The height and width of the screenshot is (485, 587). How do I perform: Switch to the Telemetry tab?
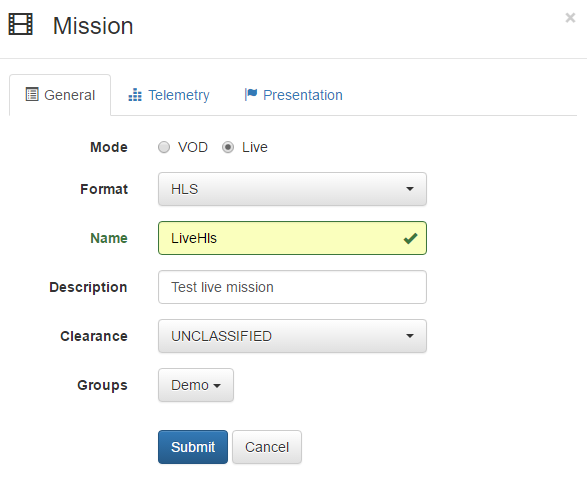(x=169, y=95)
